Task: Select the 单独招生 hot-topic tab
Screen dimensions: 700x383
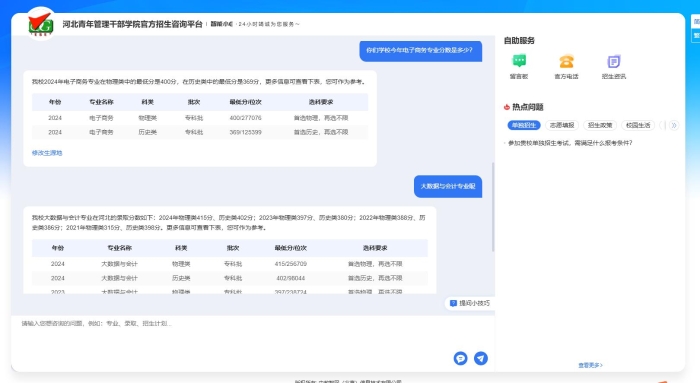Action: [x=524, y=125]
